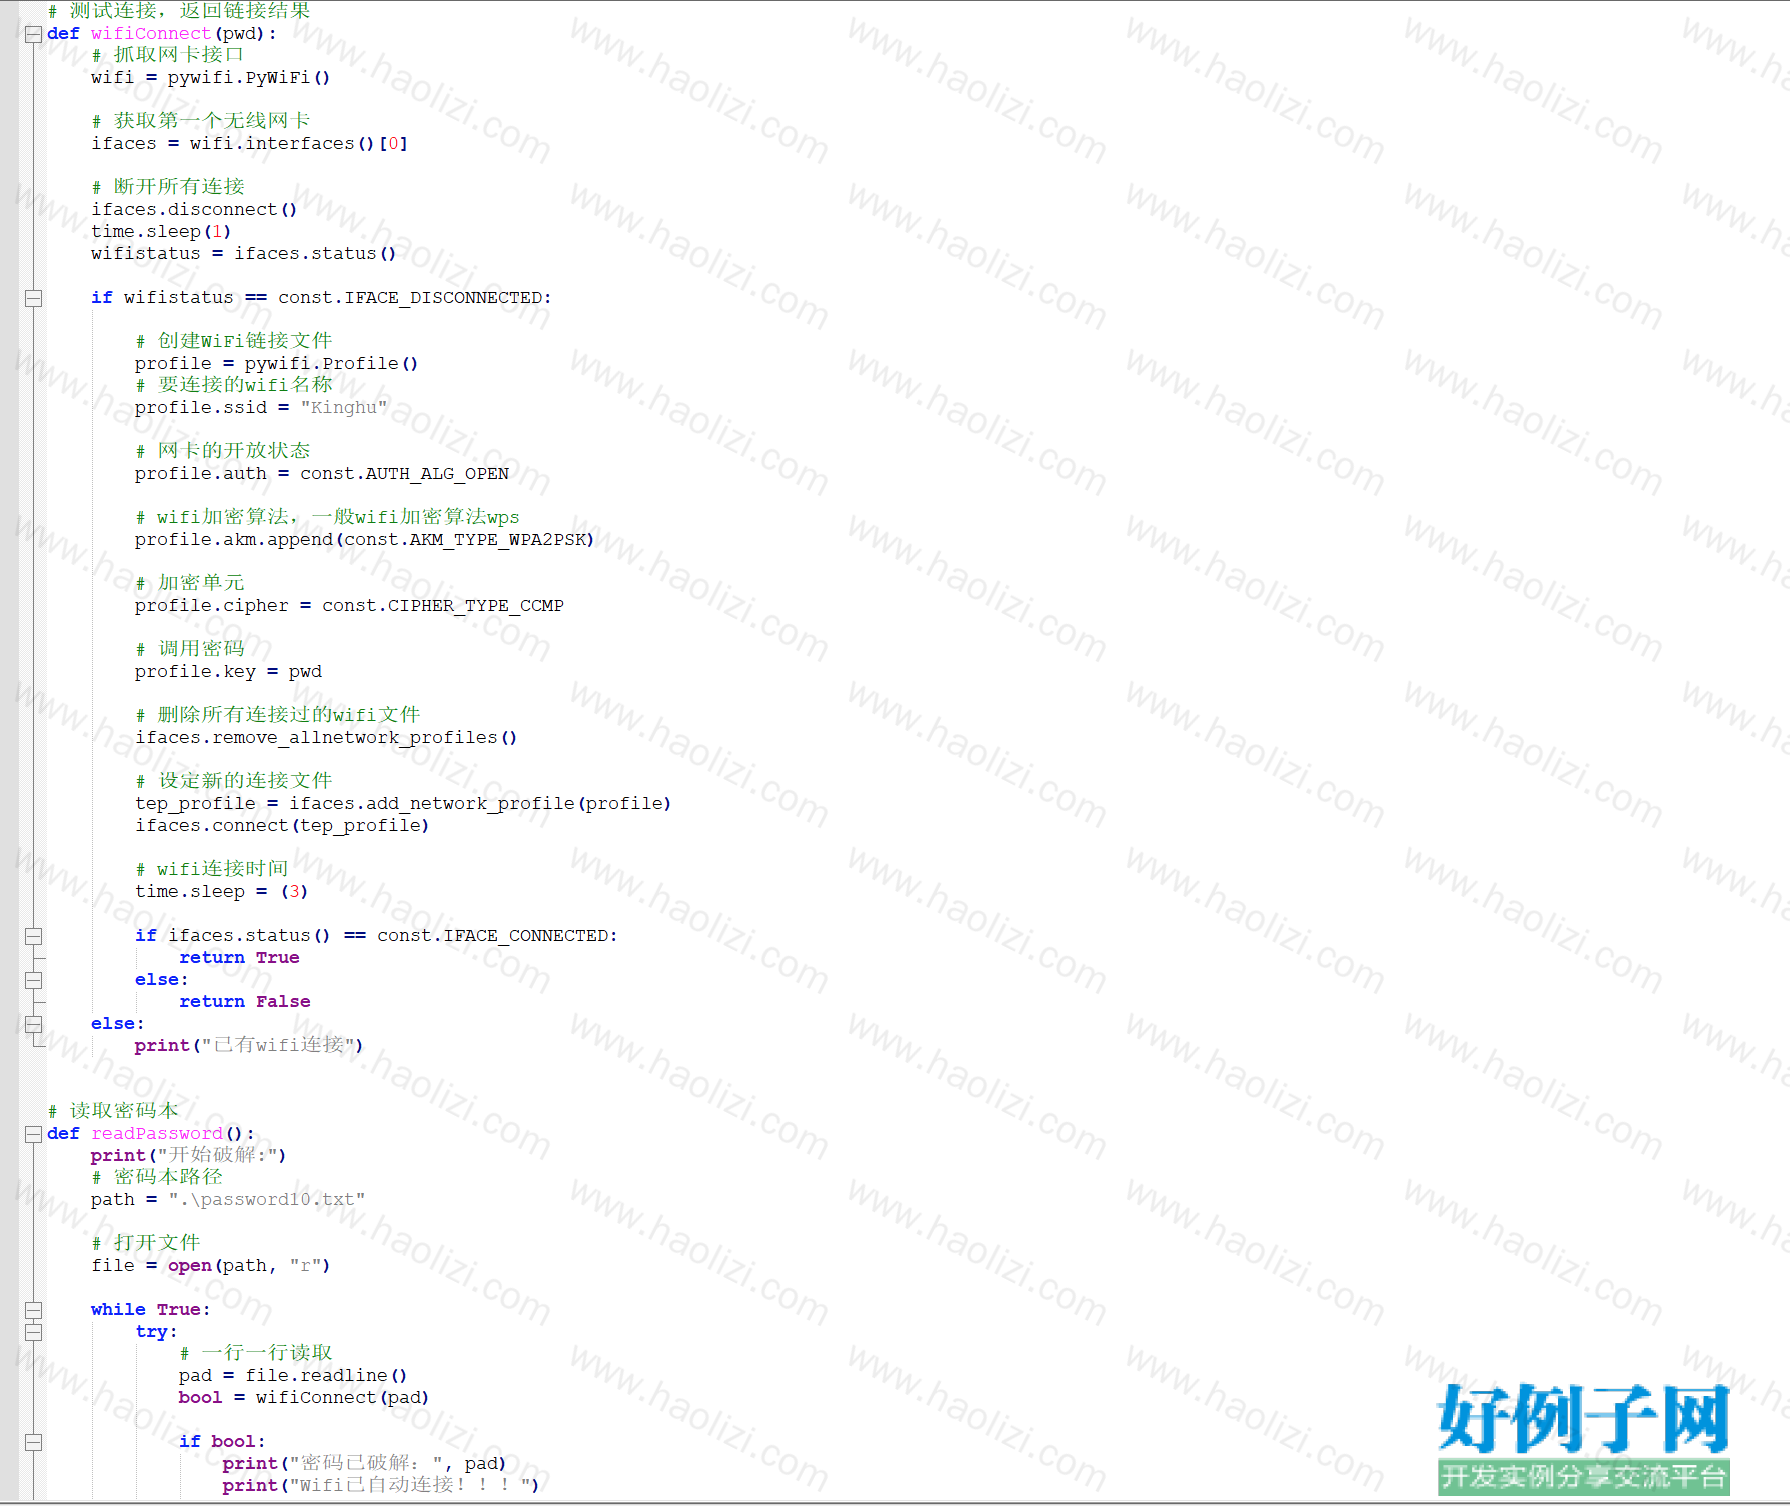This screenshot has width=1790, height=1506.
Task: Click comment '# 一行一行读取'
Action: coord(255,1353)
